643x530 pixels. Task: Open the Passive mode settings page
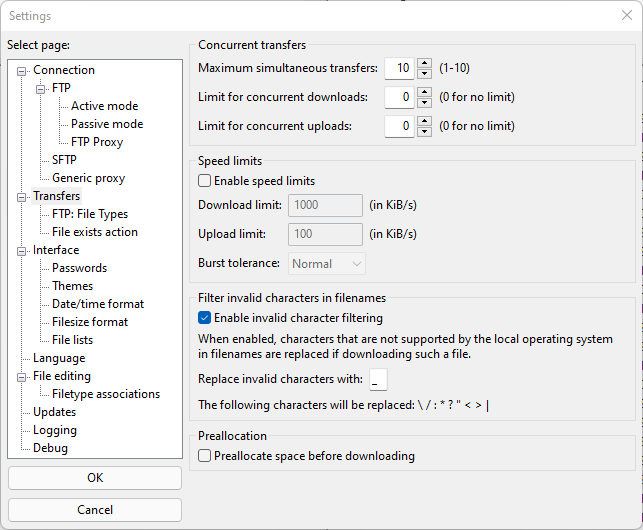pos(107,124)
